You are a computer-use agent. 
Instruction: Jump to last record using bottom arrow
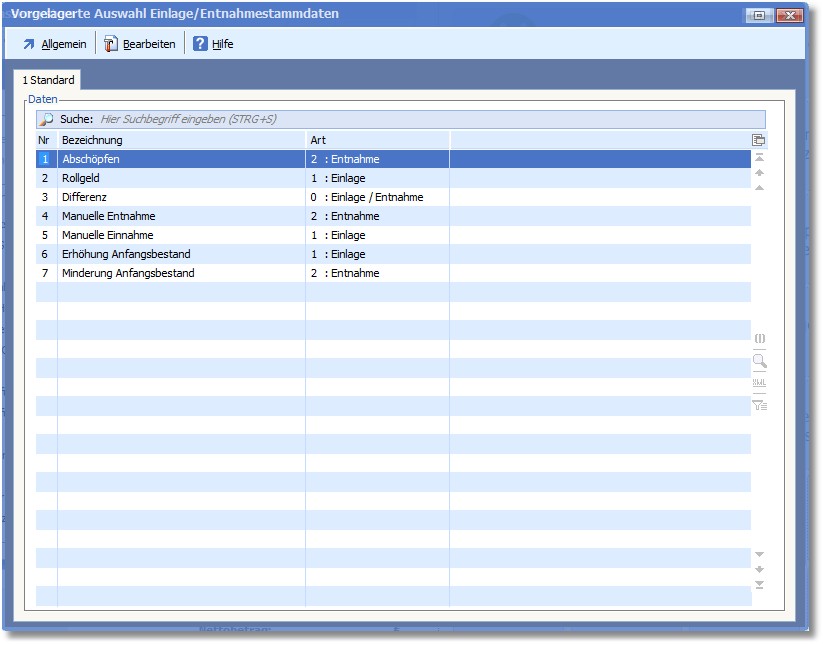coord(759,585)
